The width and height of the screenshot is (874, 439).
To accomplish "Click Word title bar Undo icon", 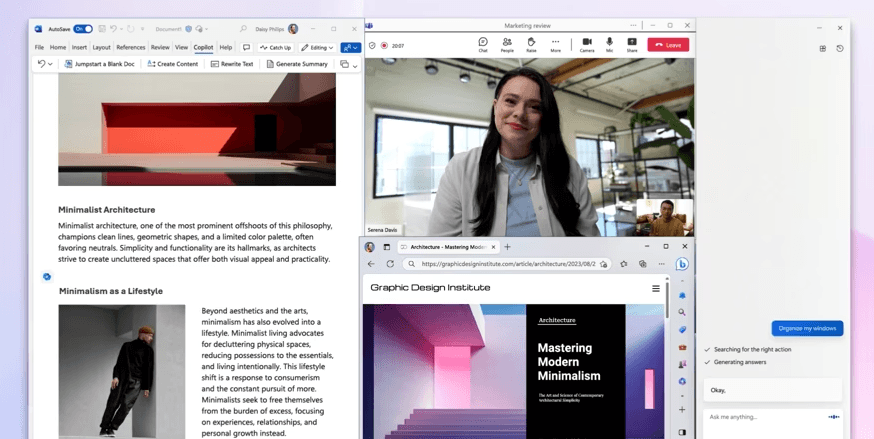I will (x=113, y=29).
